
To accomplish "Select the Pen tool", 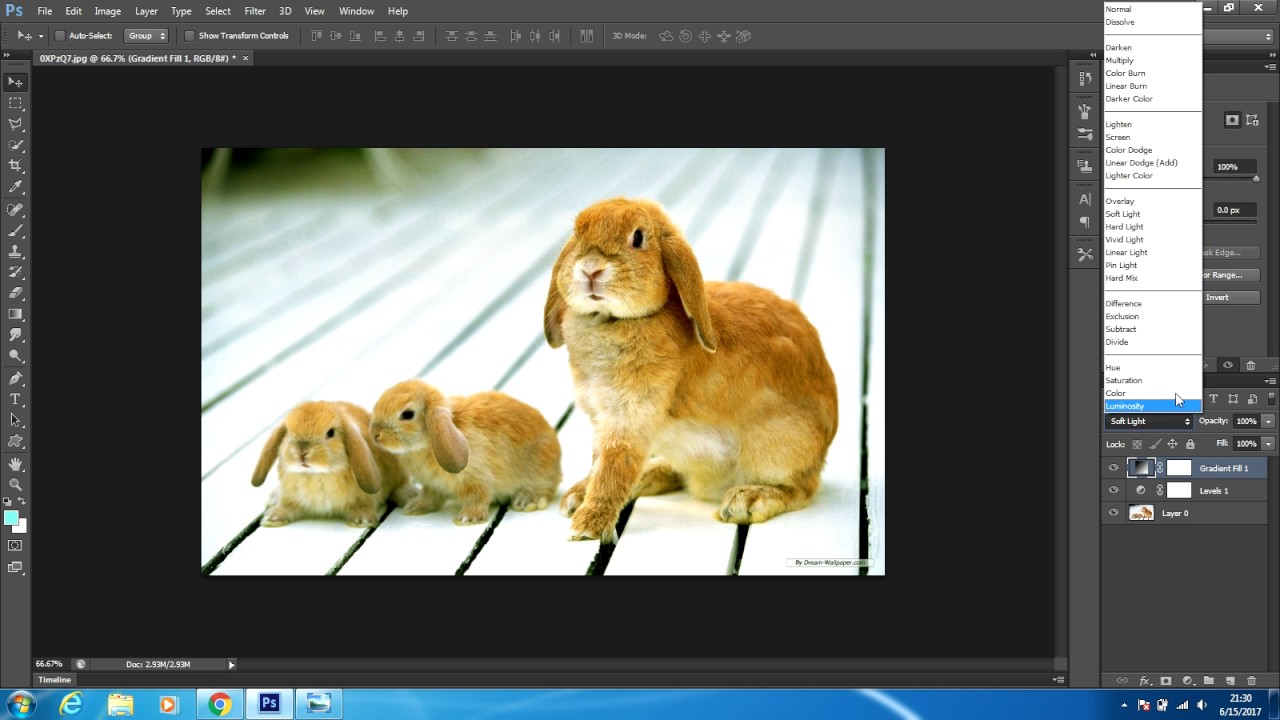I will click(15, 379).
